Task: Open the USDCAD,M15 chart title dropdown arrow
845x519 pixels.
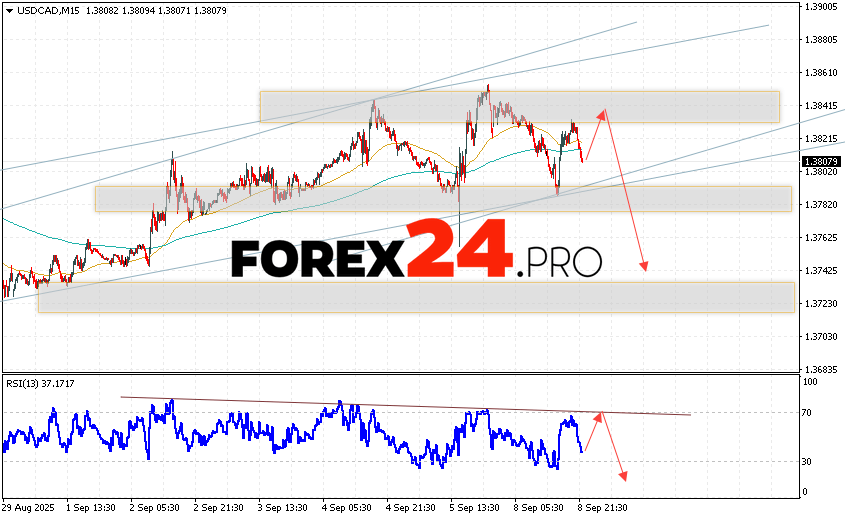Action: (x=10, y=11)
